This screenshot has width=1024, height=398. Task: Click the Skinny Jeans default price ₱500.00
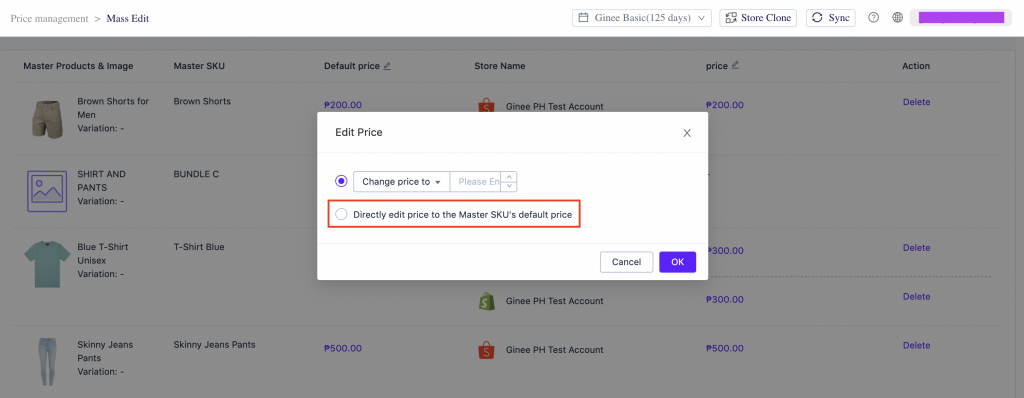tap(343, 348)
